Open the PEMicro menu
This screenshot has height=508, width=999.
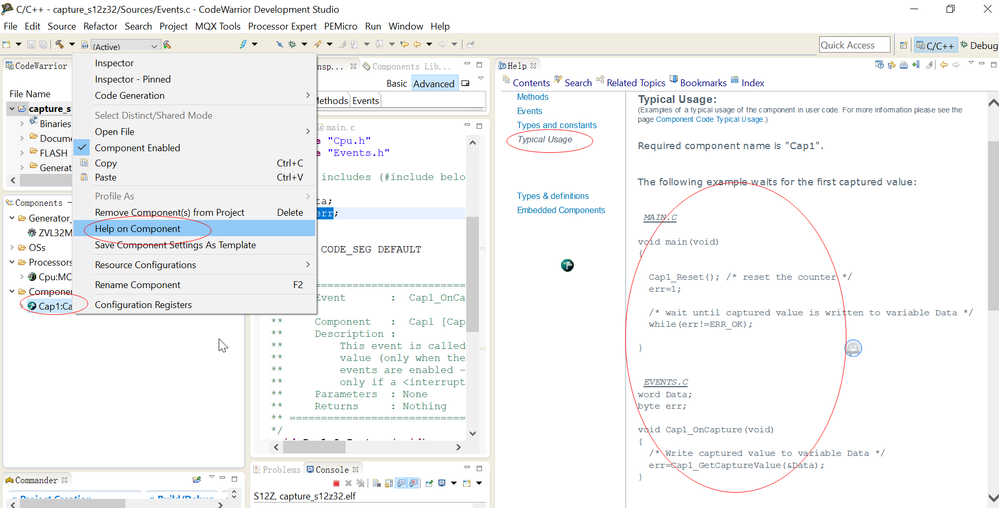(x=341, y=26)
